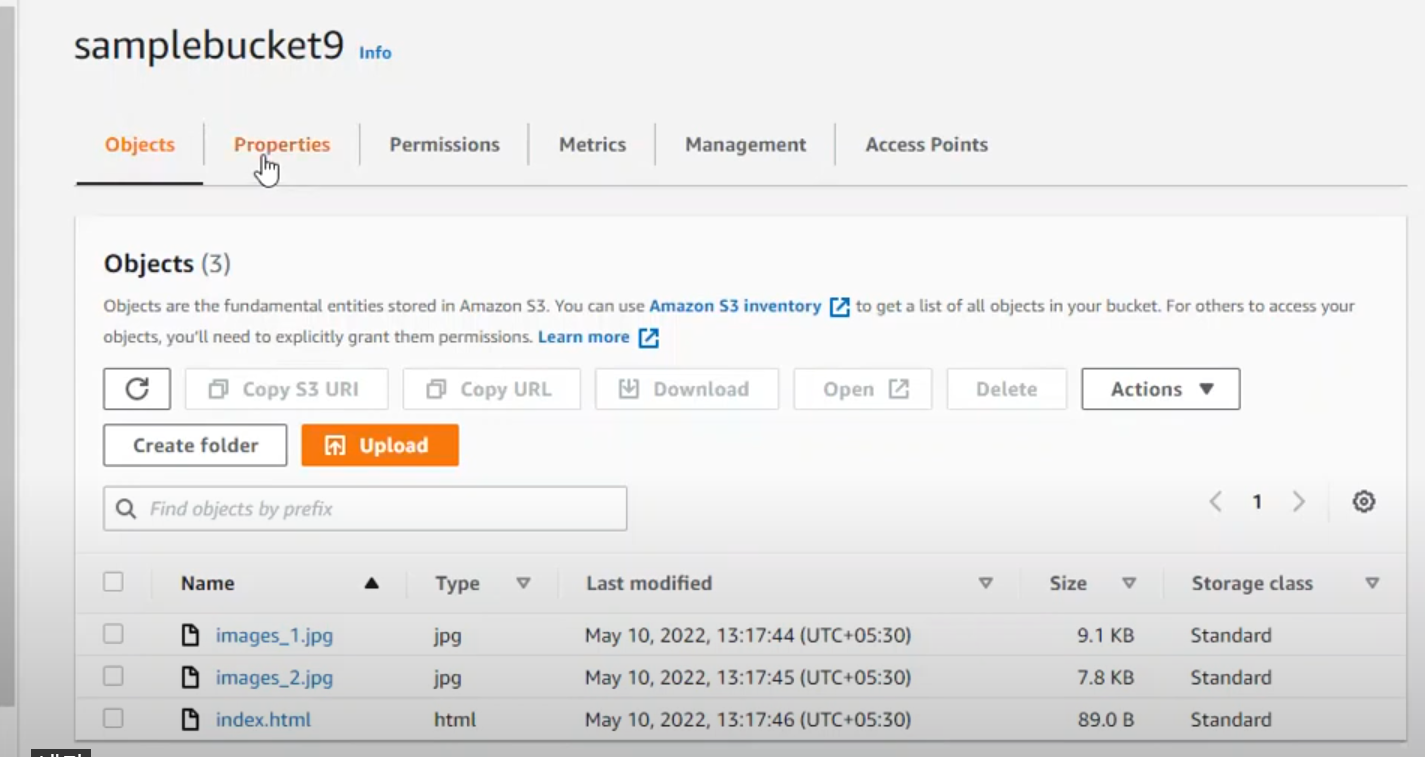Open the table preferences gear icon
Image resolution: width=1425 pixels, height=757 pixels.
pos(1364,502)
